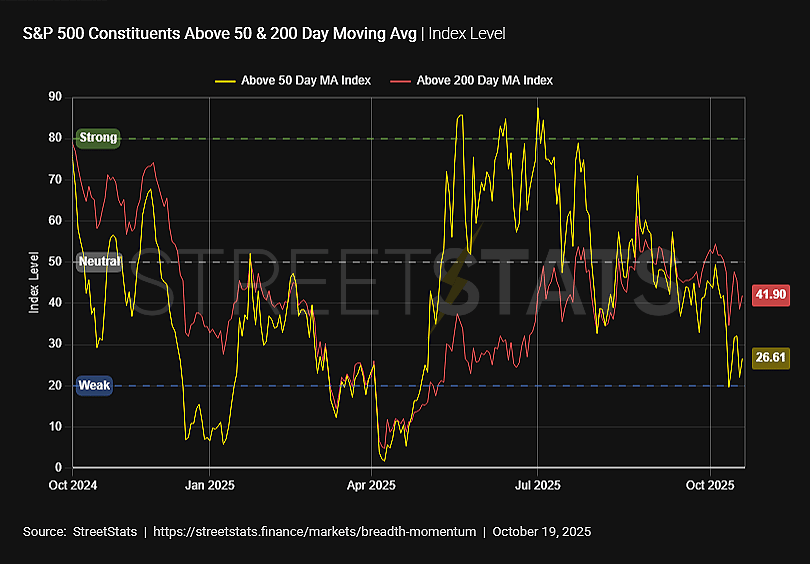Click the 30 y-axis tick label

click(x=55, y=344)
